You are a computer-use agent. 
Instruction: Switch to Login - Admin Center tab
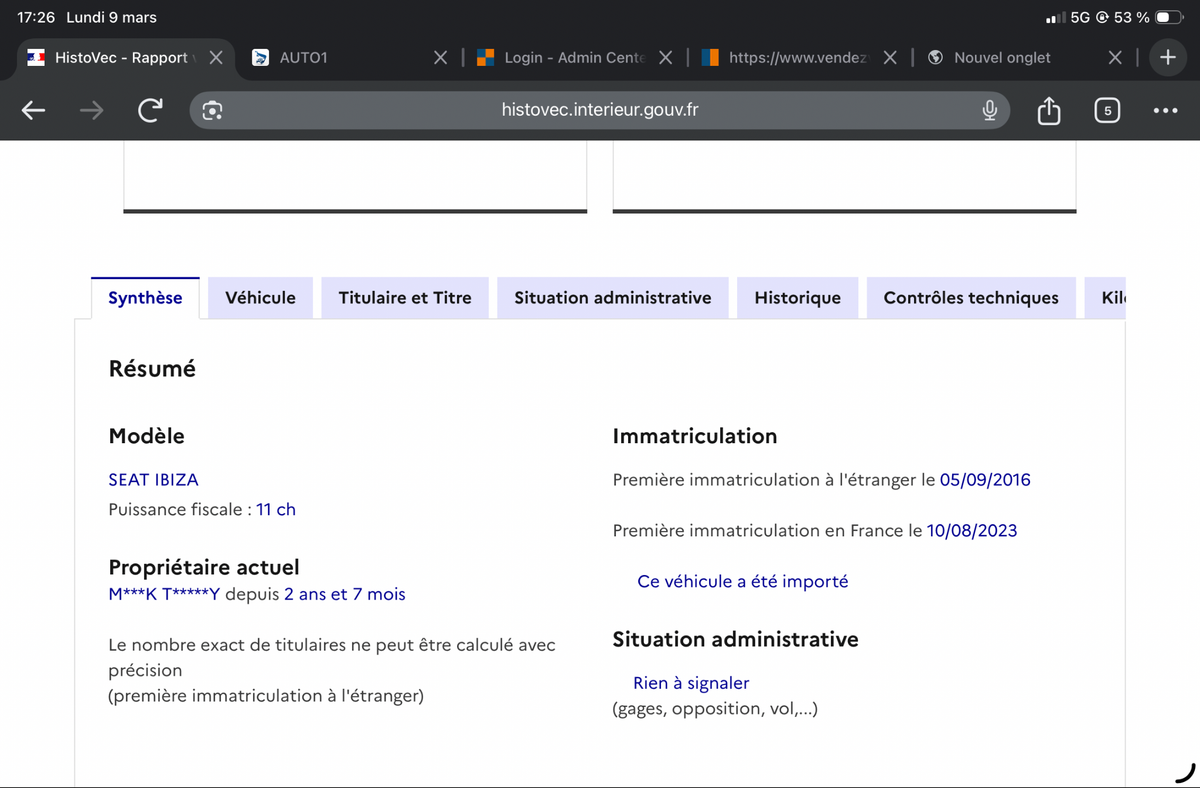point(570,57)
